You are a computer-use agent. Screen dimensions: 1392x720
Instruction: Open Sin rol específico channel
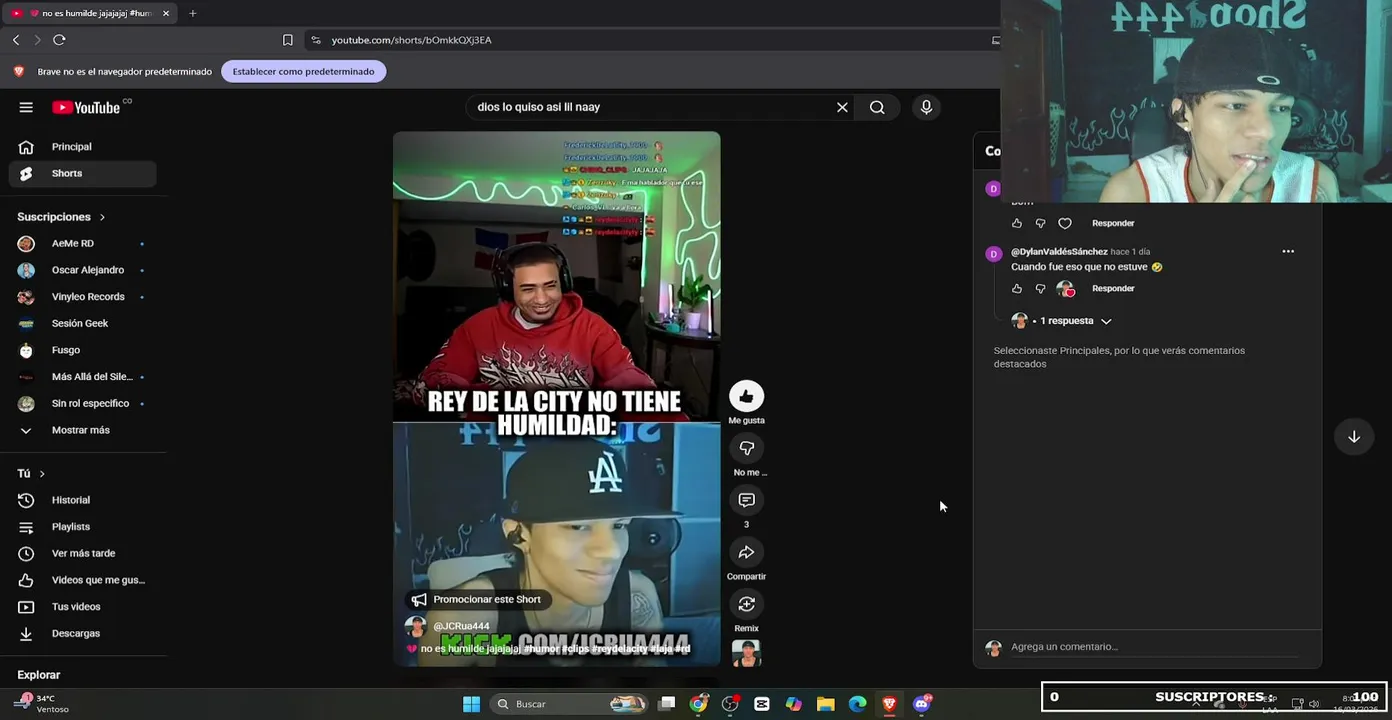coord(83,403)
